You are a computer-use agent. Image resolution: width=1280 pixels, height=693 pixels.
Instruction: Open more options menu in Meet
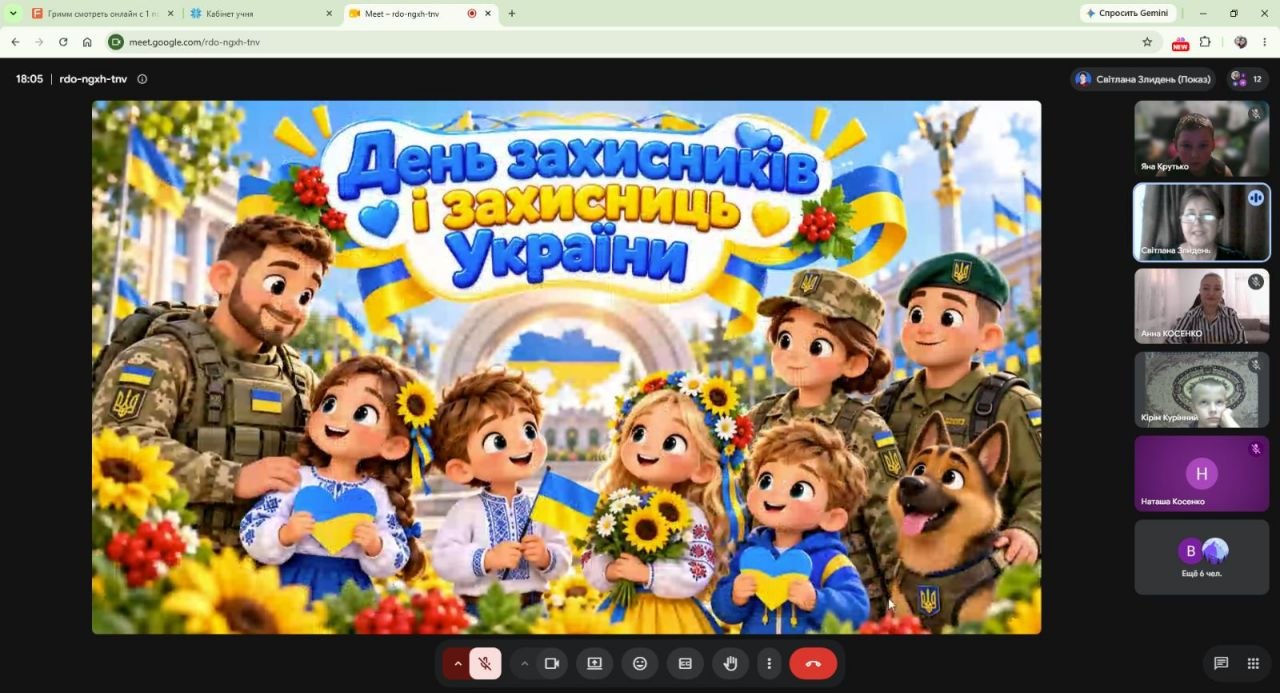(x=769, y=663)
